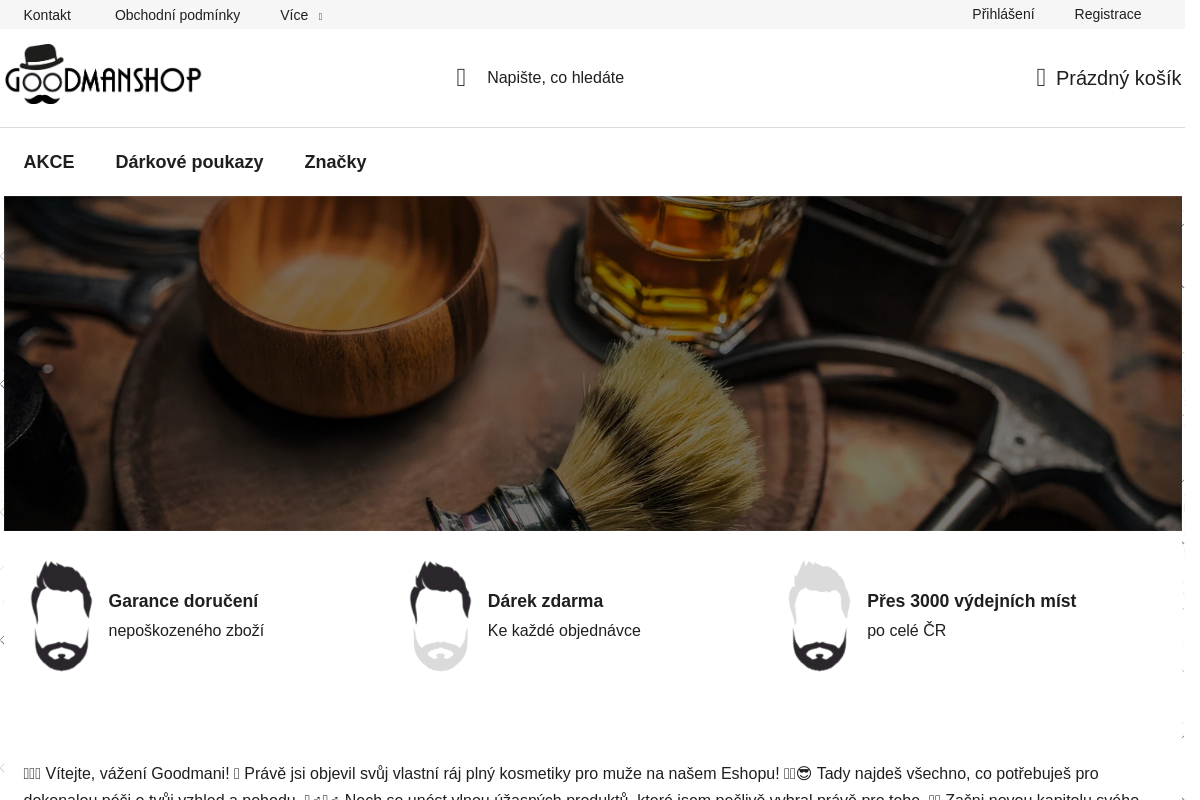Screen dimensions: 1200x800
Task: Go to Přihlášení login
Action: (x=1003, y=14)
